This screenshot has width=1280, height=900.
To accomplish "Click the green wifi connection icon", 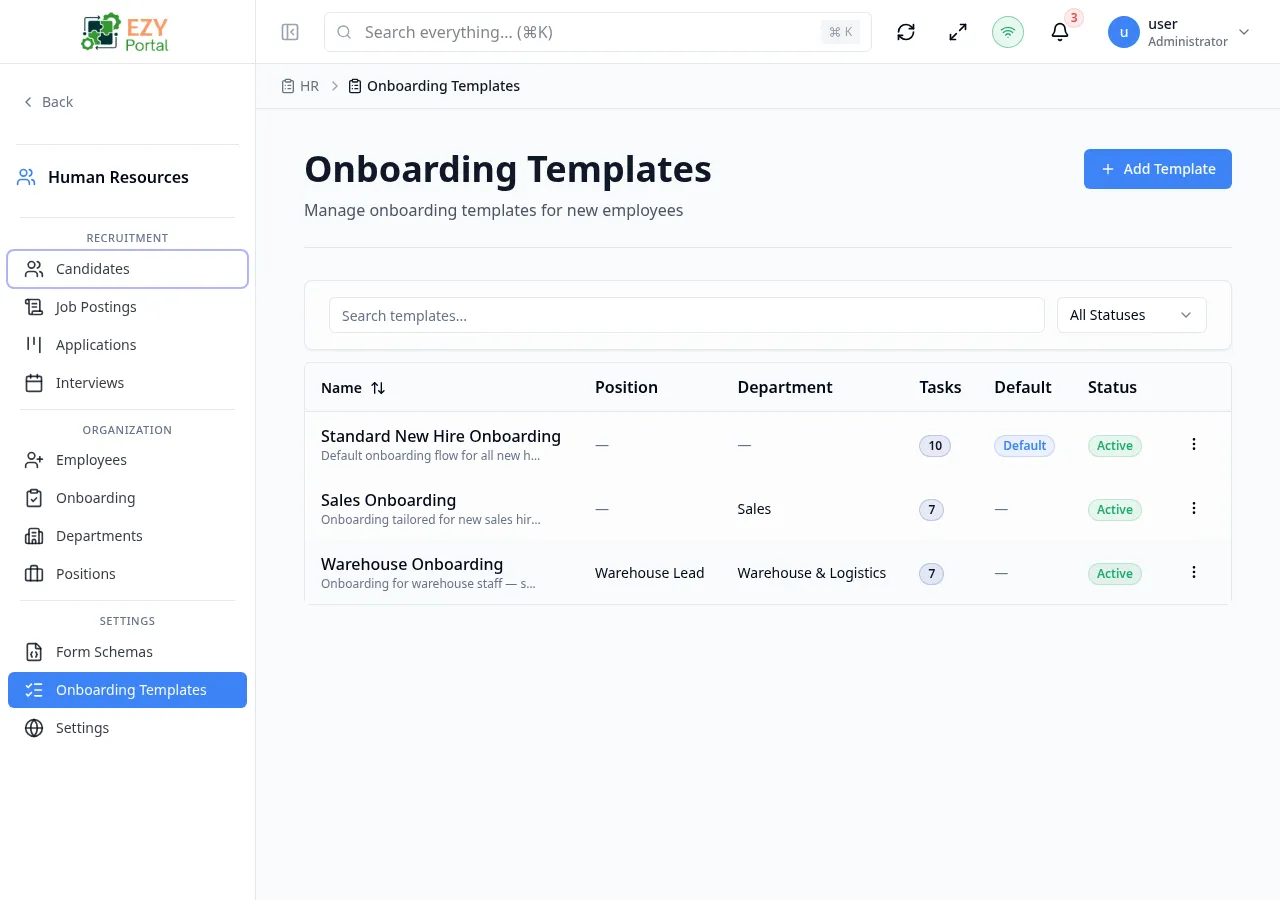I will (x=1008, y=32).
